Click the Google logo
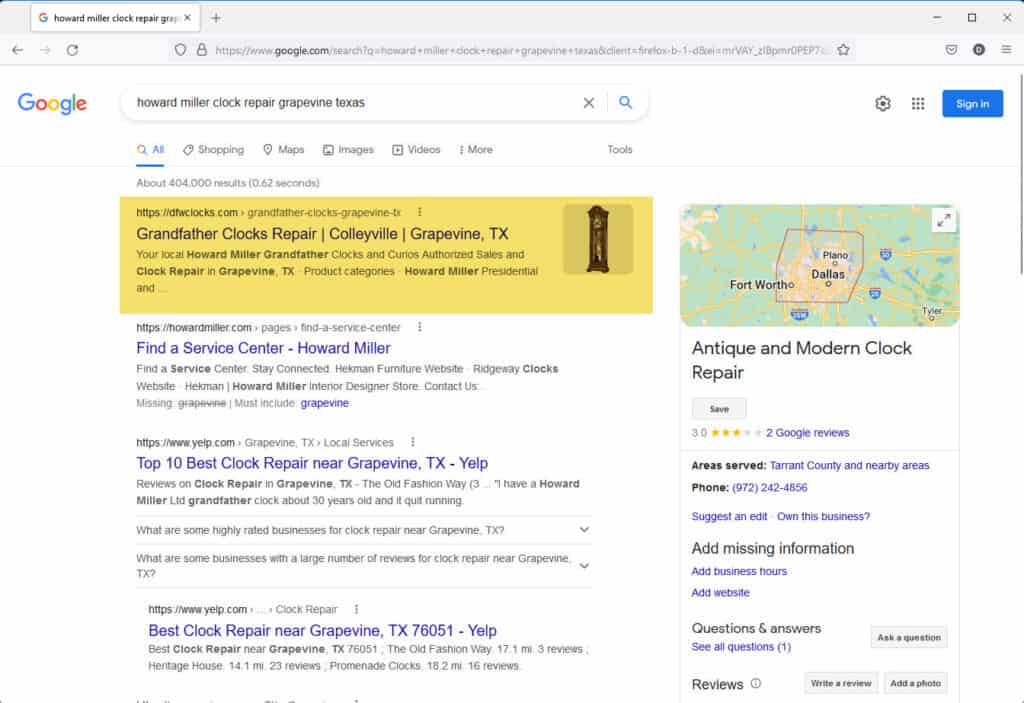1024x703 pixels. tap(52, 103)
